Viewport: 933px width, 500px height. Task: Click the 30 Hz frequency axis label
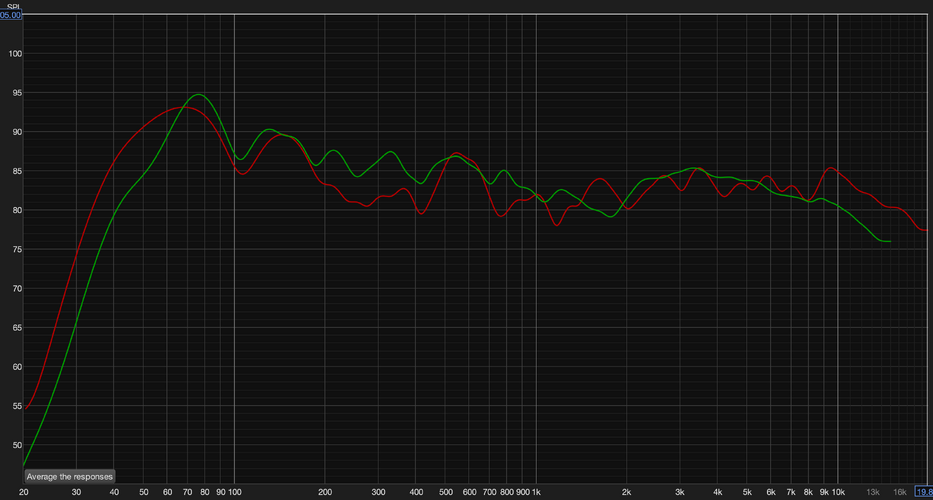click(x=77, y=492)
